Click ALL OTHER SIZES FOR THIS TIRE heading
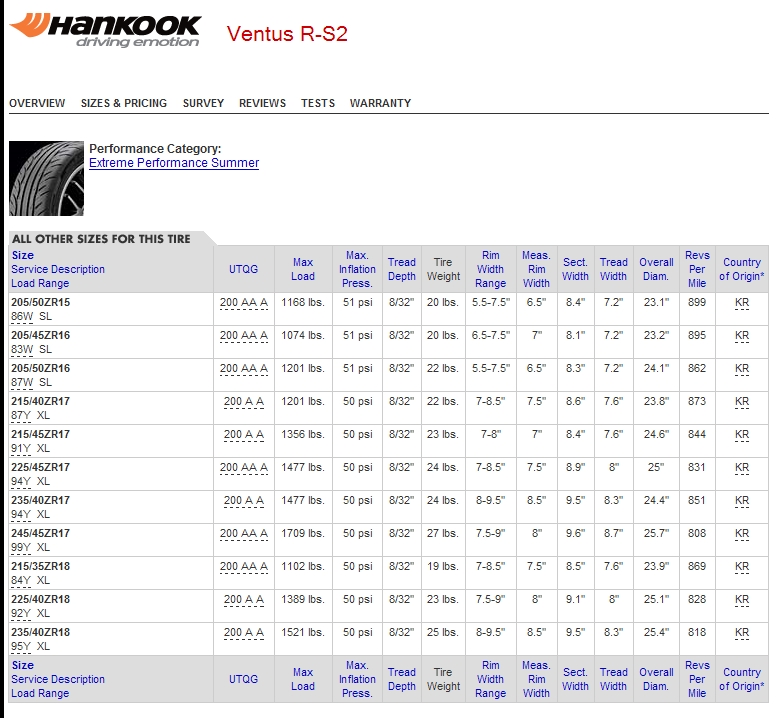Screen dimensions: 784x718 (101, 239)
